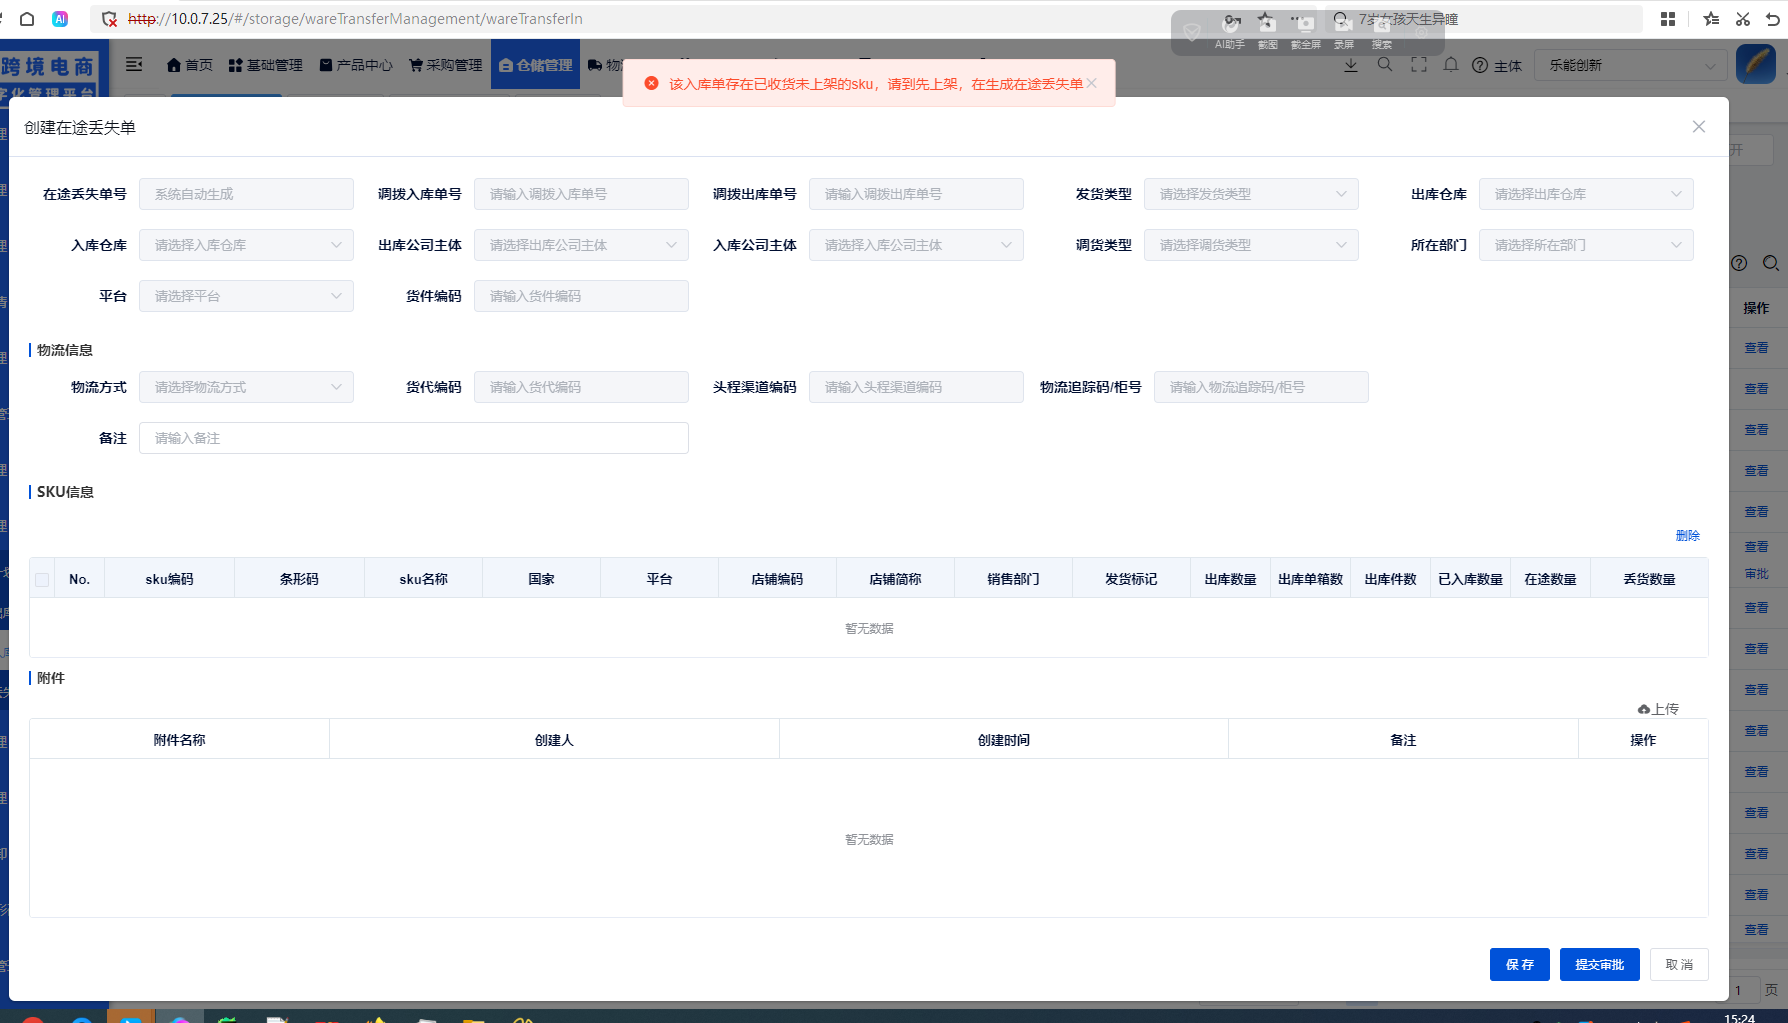Click the 保存 button
1788x1023 pixels.
(x=1519, y=965)
